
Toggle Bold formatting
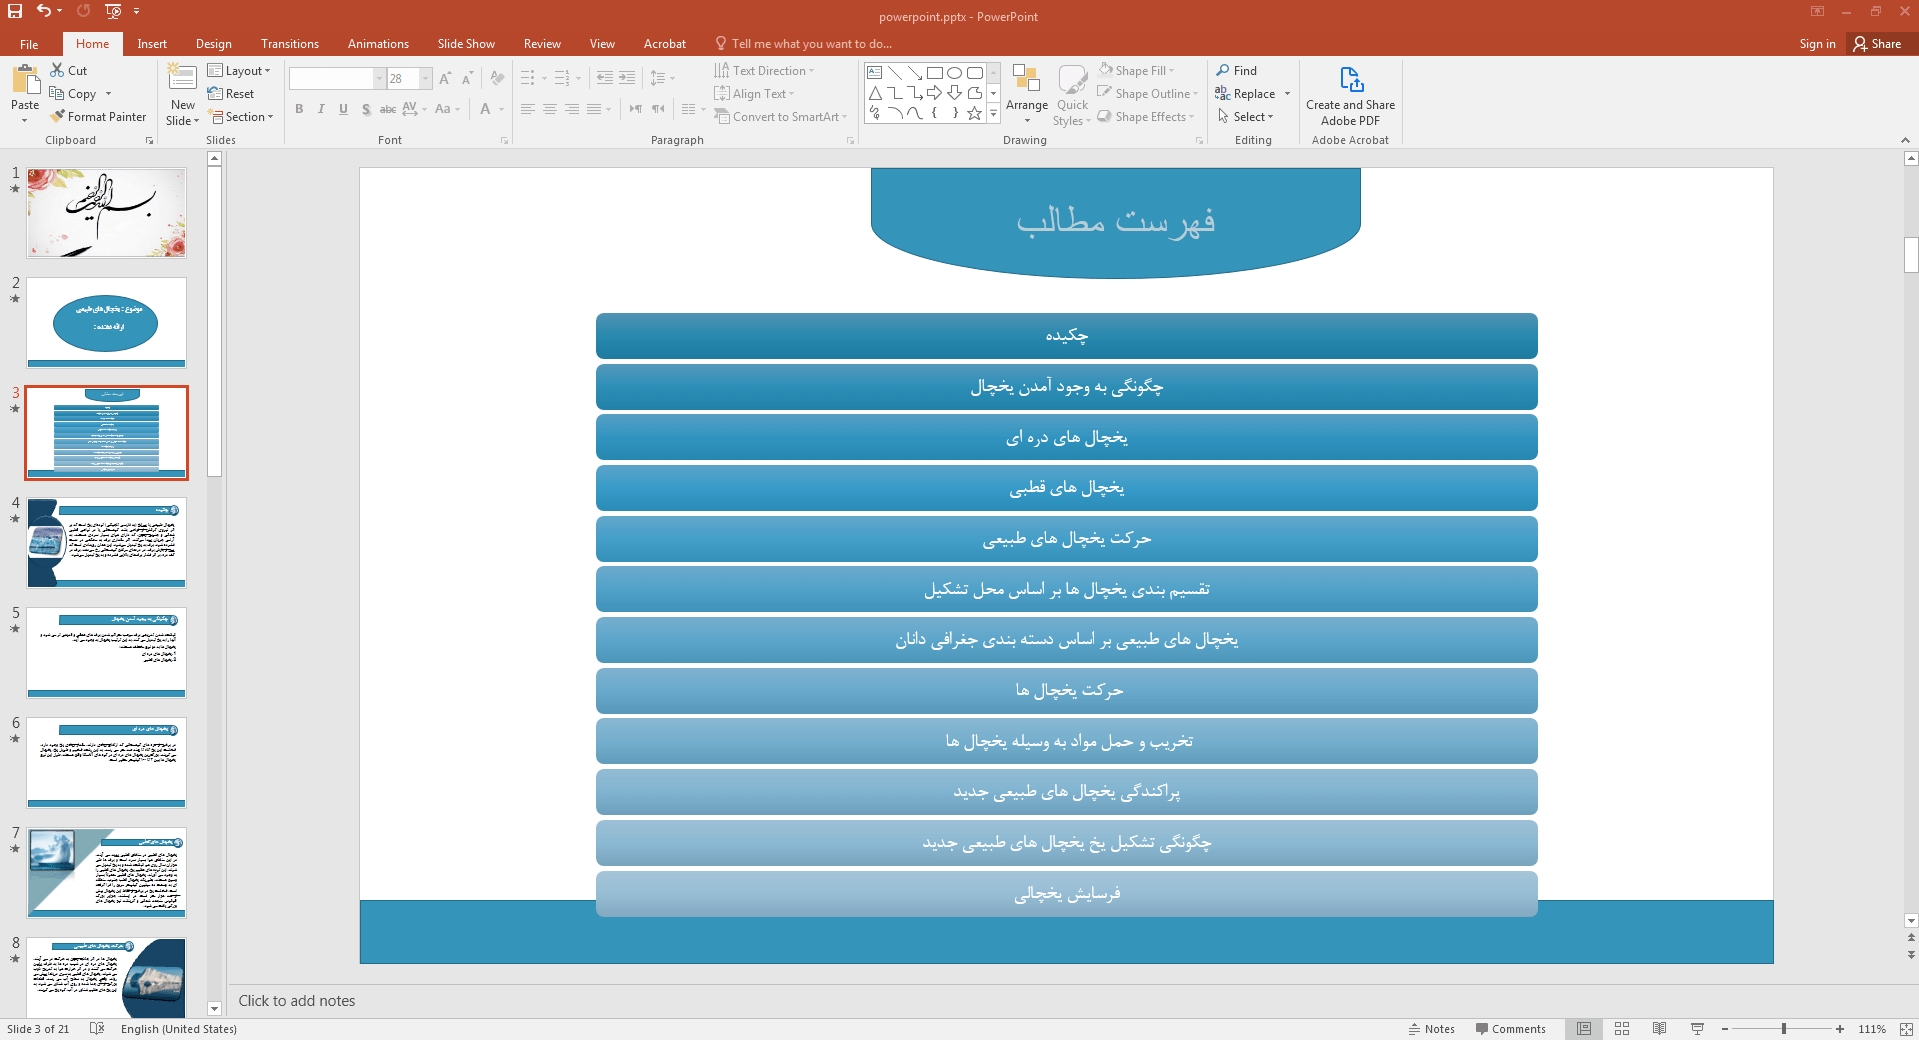coord(299,109)
